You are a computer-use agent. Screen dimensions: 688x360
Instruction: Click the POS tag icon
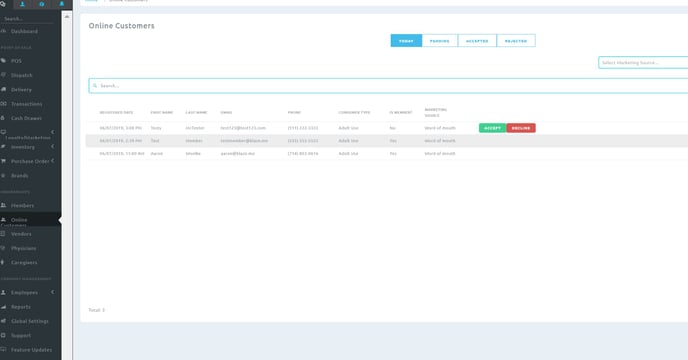(3, 61)
